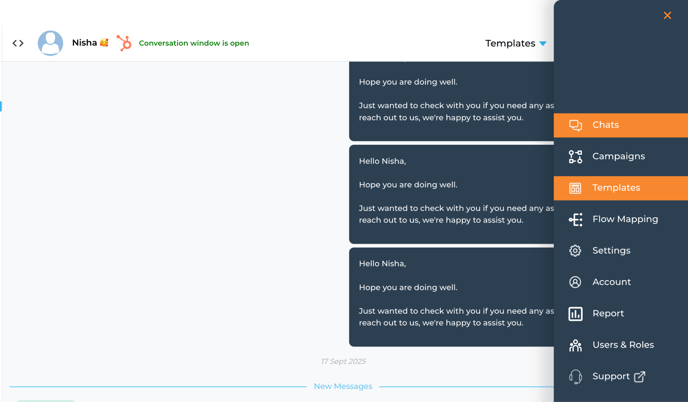Viewport: 688px width, 402px height.
Task: Toggle the code brackets panel icon
Action: coord(18,43)
